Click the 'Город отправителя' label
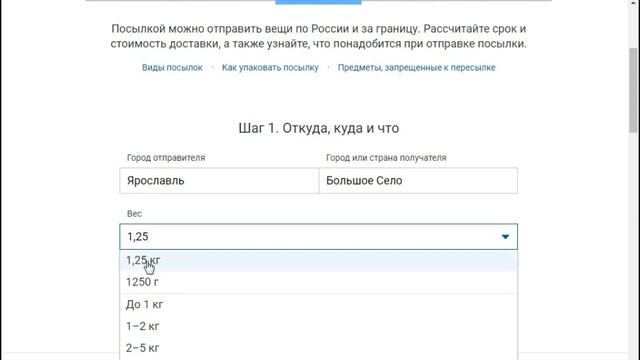 point(166,158)
